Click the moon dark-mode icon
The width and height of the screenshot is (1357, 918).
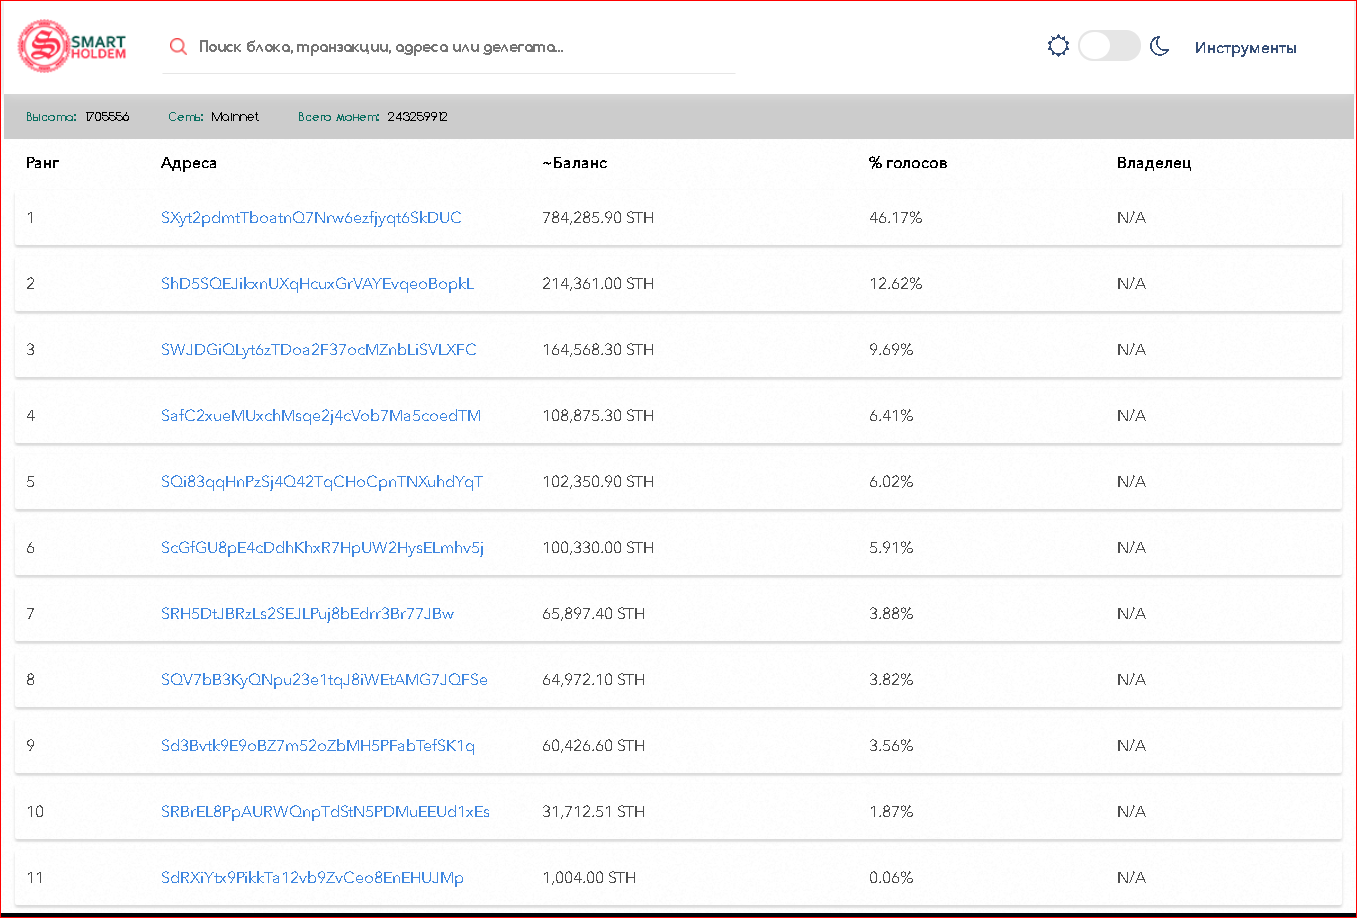tap(1160, 46)
